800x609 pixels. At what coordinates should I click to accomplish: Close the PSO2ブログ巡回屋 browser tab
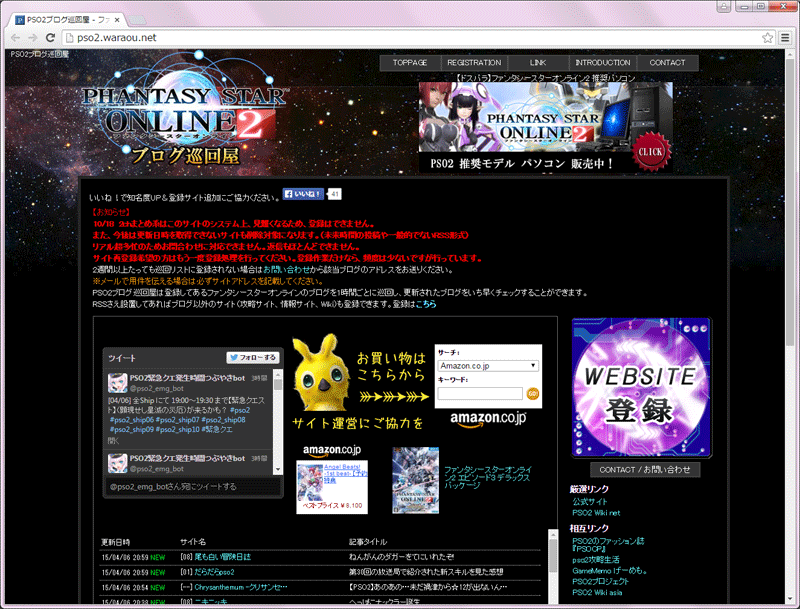click(117, 20)
